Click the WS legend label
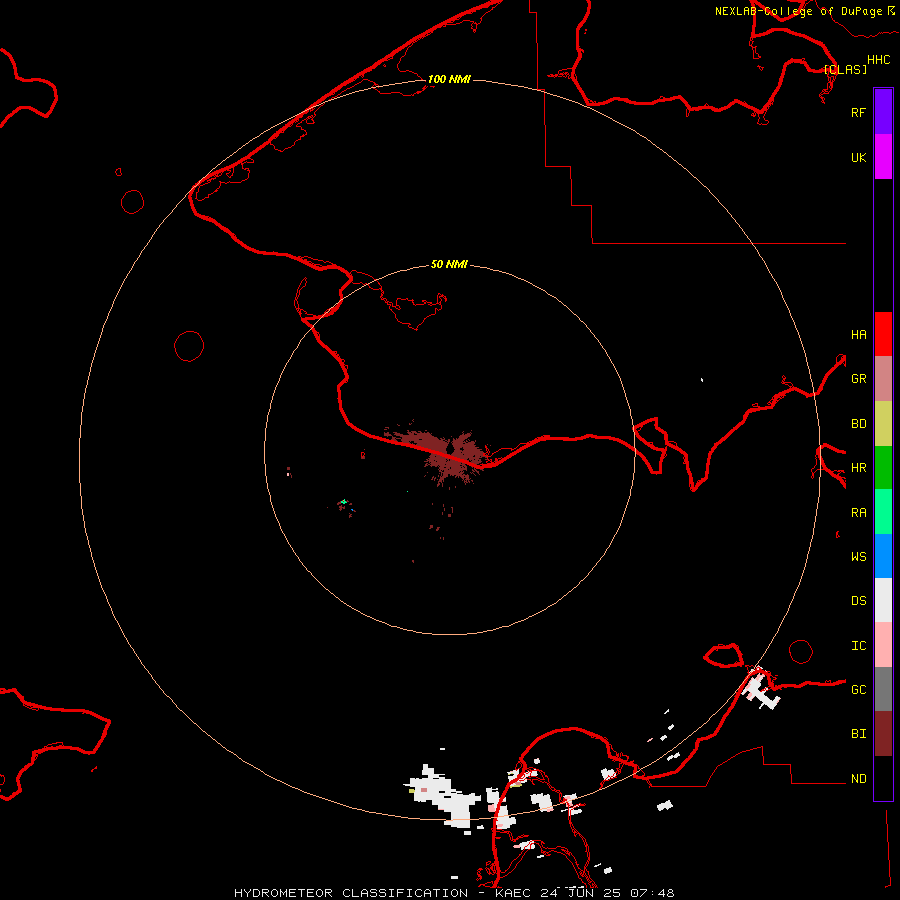This screenshot has height=900, width=900. tap(858, 556)
